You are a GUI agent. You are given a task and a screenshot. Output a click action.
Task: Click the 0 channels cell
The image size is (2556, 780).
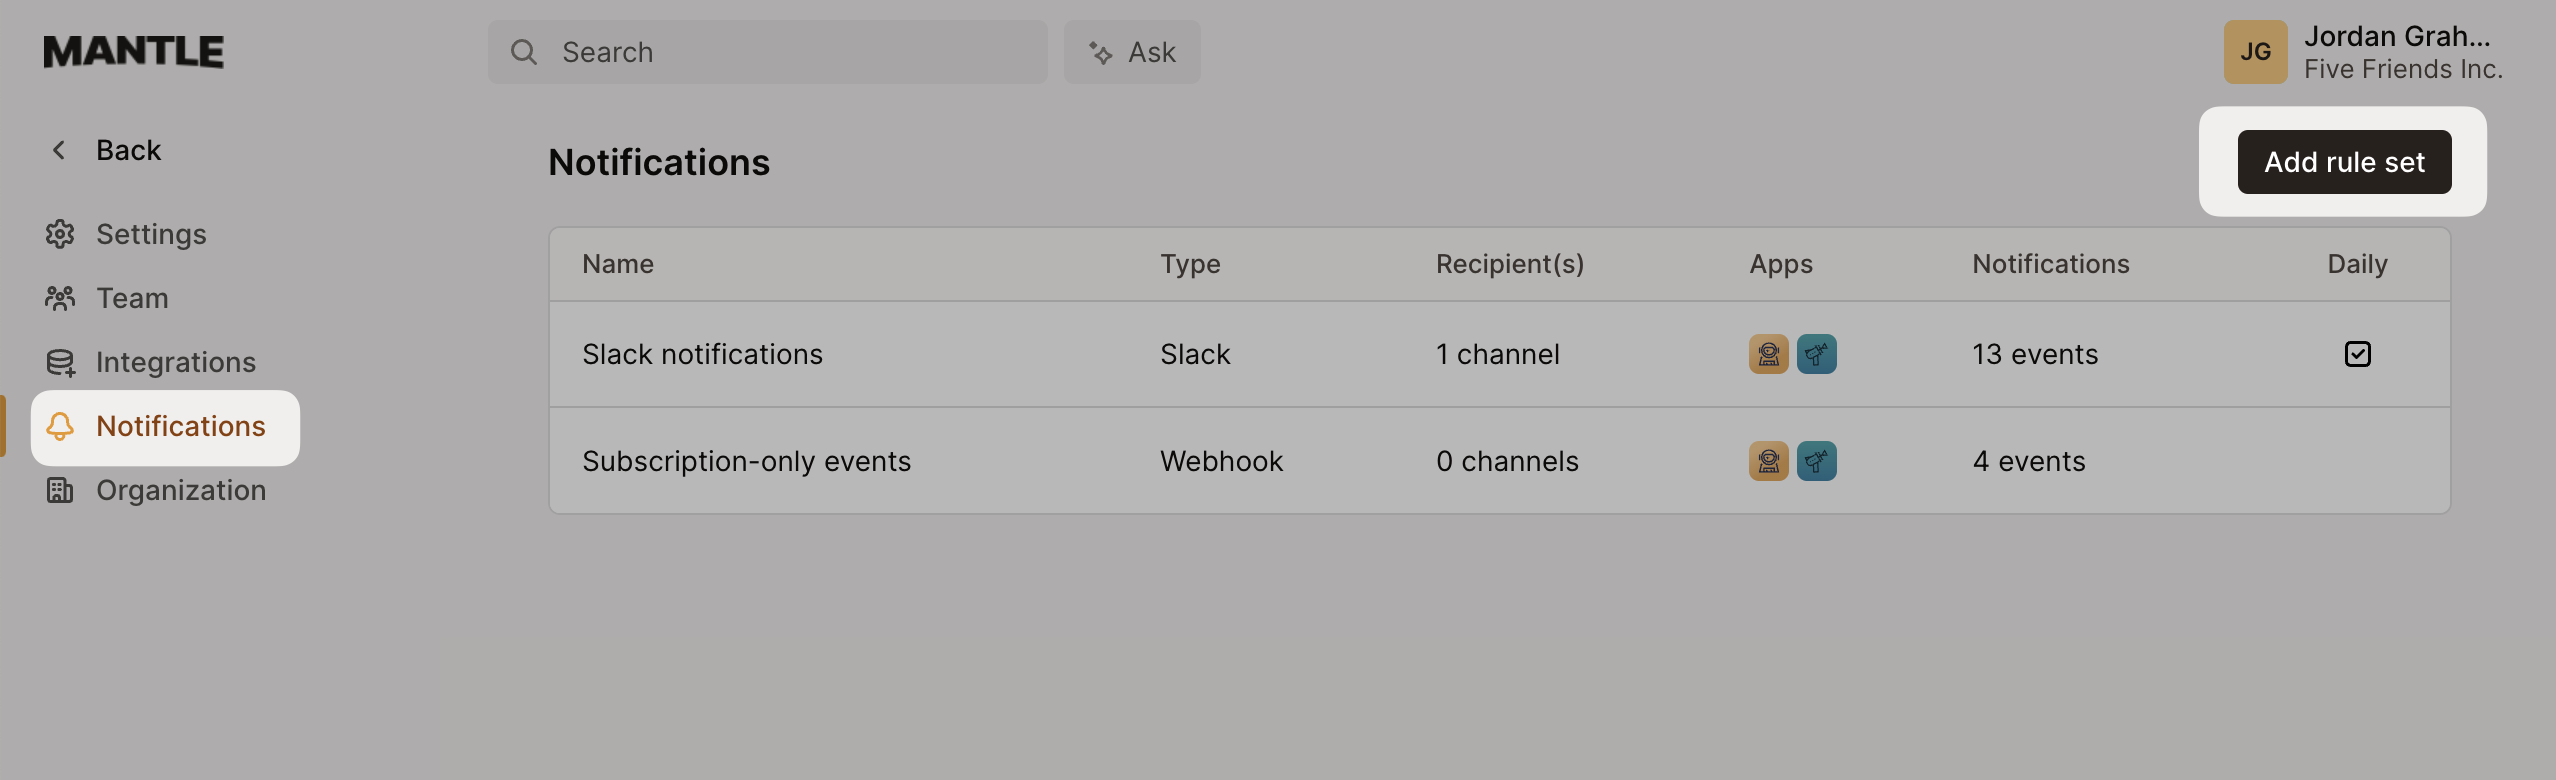[x=1507, y=461]
